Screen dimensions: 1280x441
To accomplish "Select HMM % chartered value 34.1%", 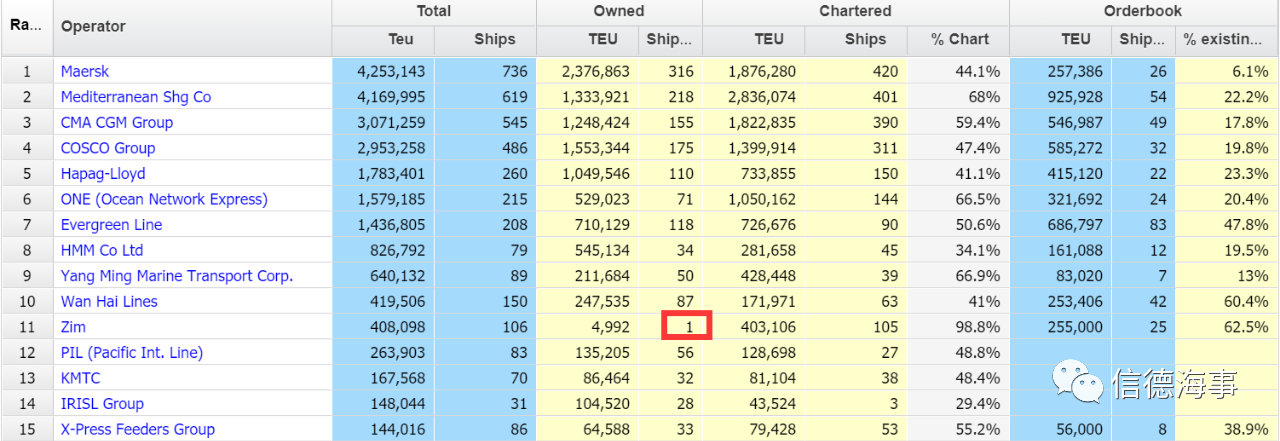I will (x=978, y=250).
